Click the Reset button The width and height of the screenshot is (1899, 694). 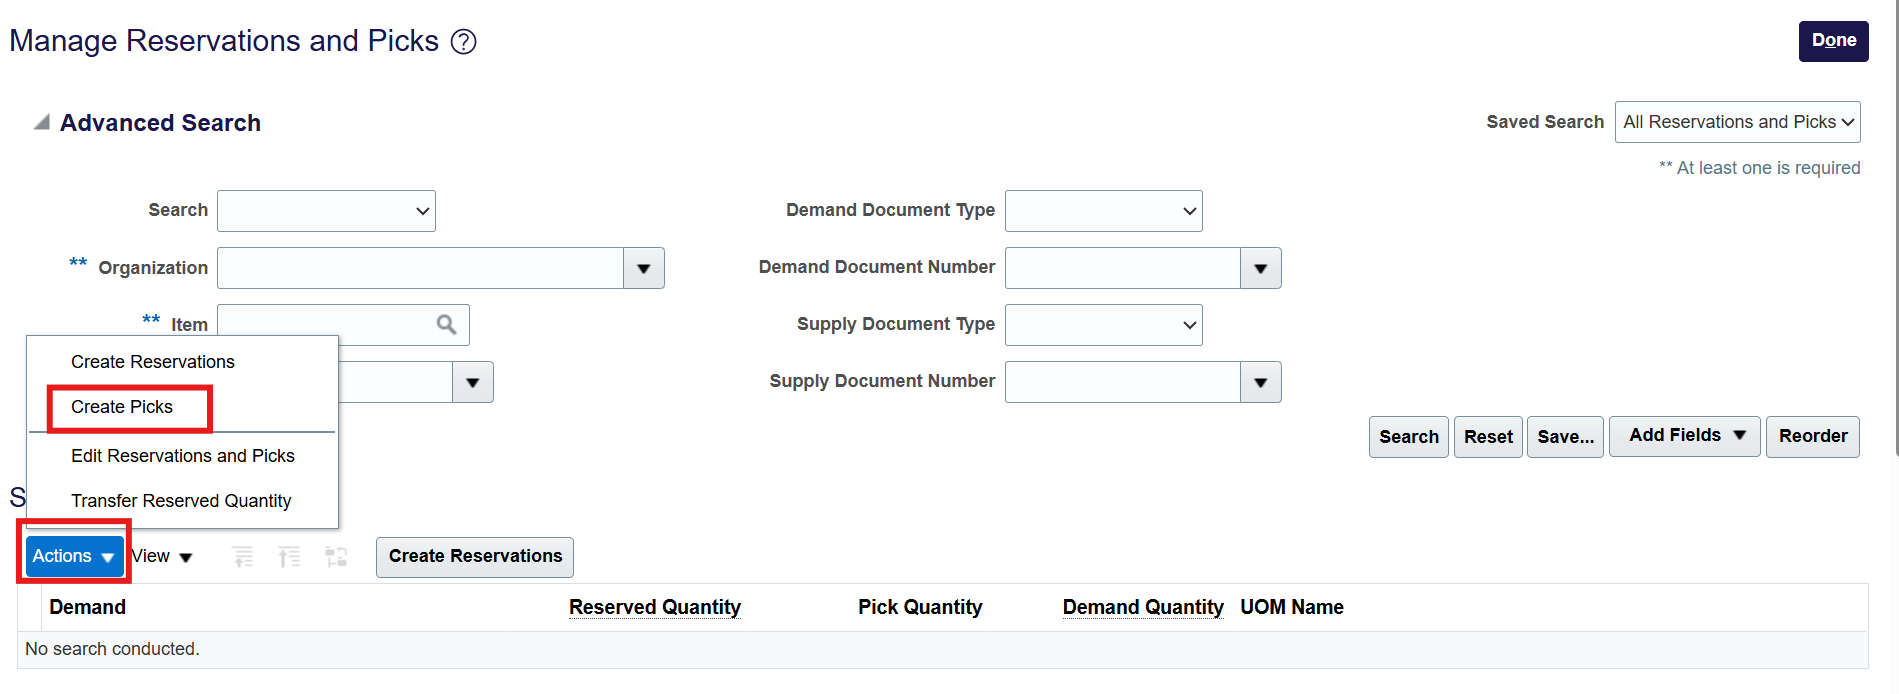[1487, 437]
